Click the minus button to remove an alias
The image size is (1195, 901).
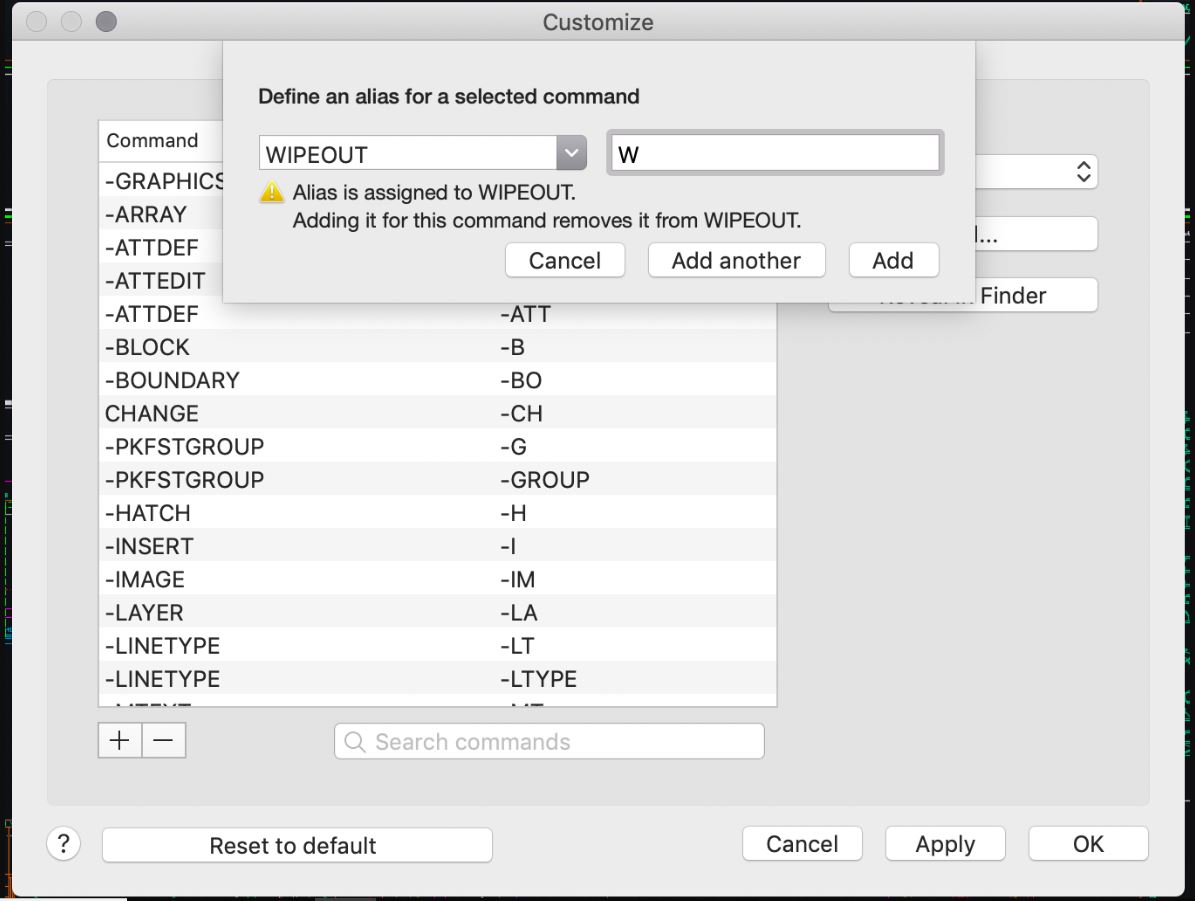(x=164, y=741)
